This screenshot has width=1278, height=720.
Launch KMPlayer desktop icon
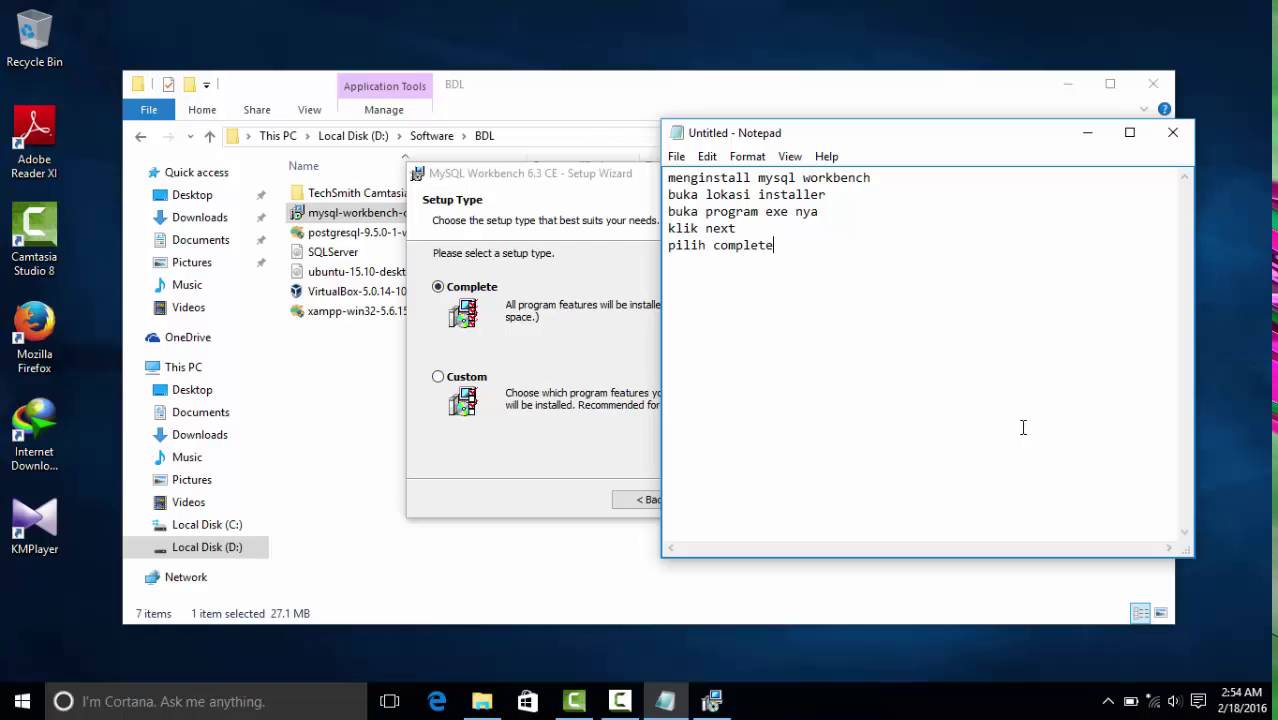coord(34,527)
